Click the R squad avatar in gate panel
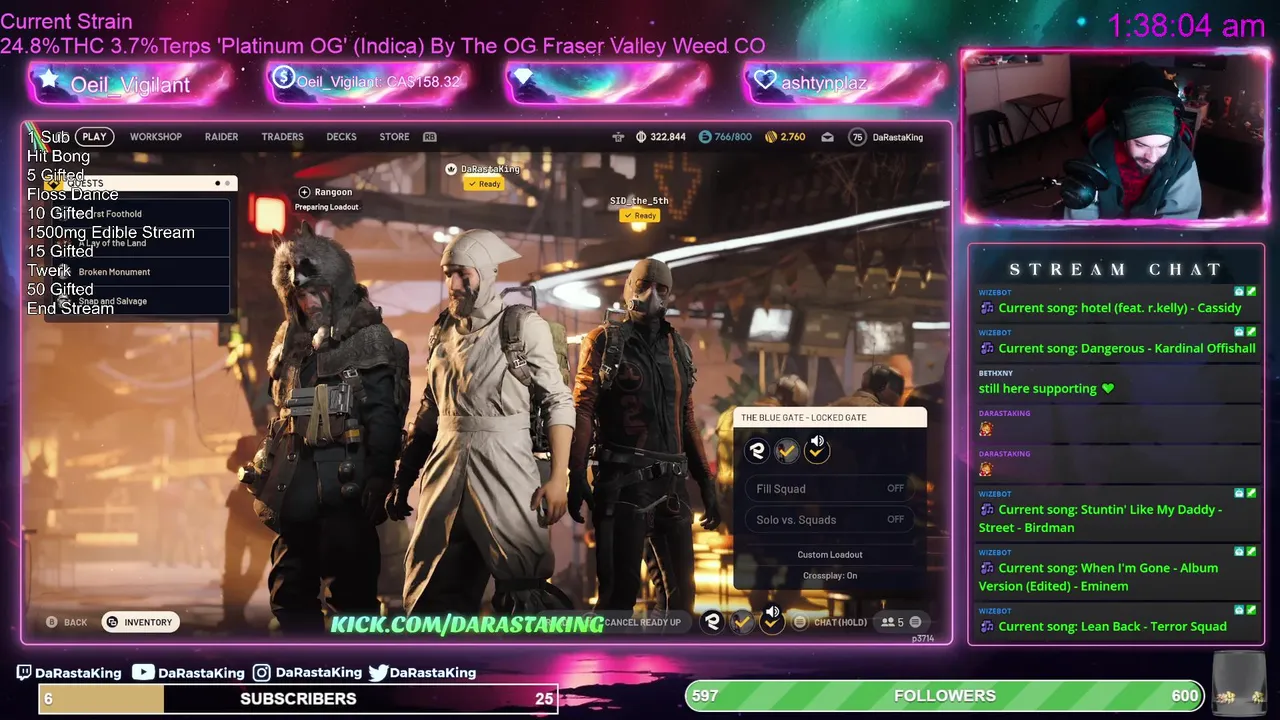Viewport: 1280px width, 720px height. point(757,452)
